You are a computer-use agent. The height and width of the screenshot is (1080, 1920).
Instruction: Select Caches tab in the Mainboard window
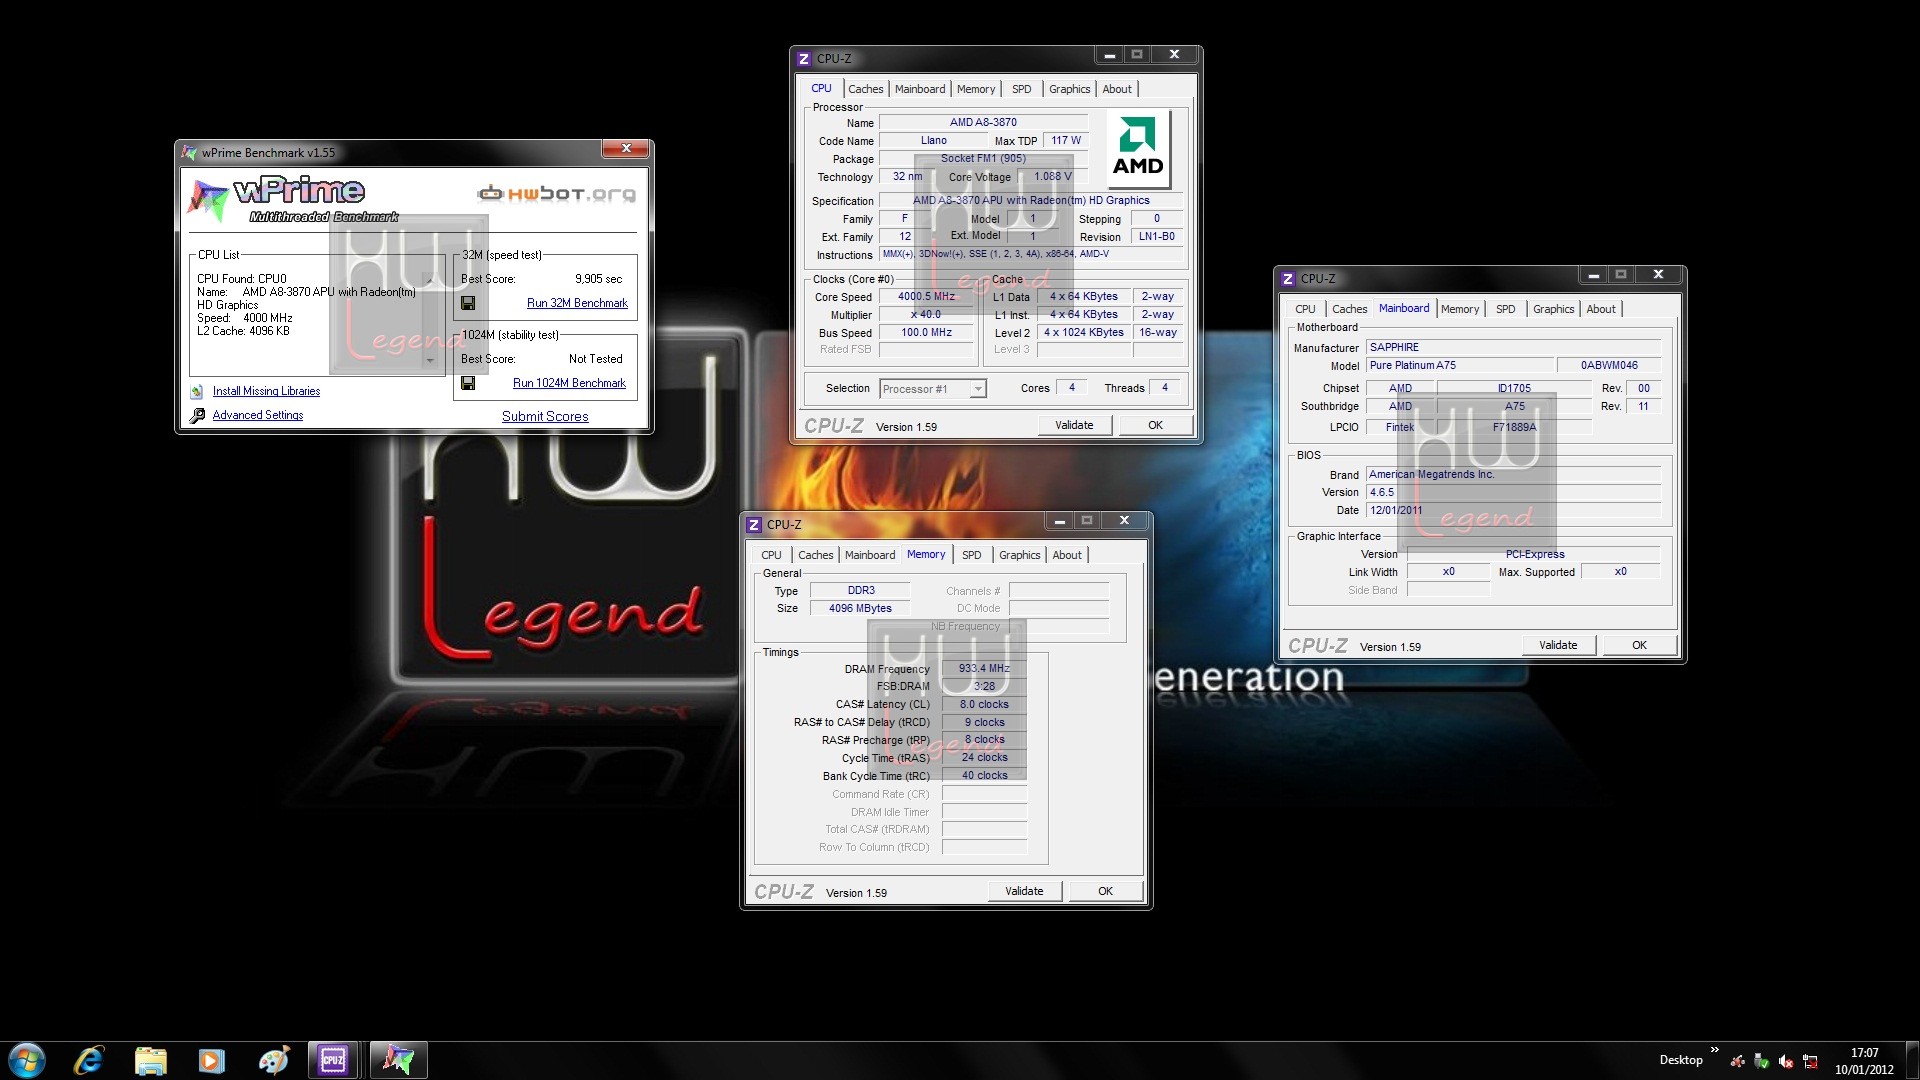click(x=1349, y=309)
